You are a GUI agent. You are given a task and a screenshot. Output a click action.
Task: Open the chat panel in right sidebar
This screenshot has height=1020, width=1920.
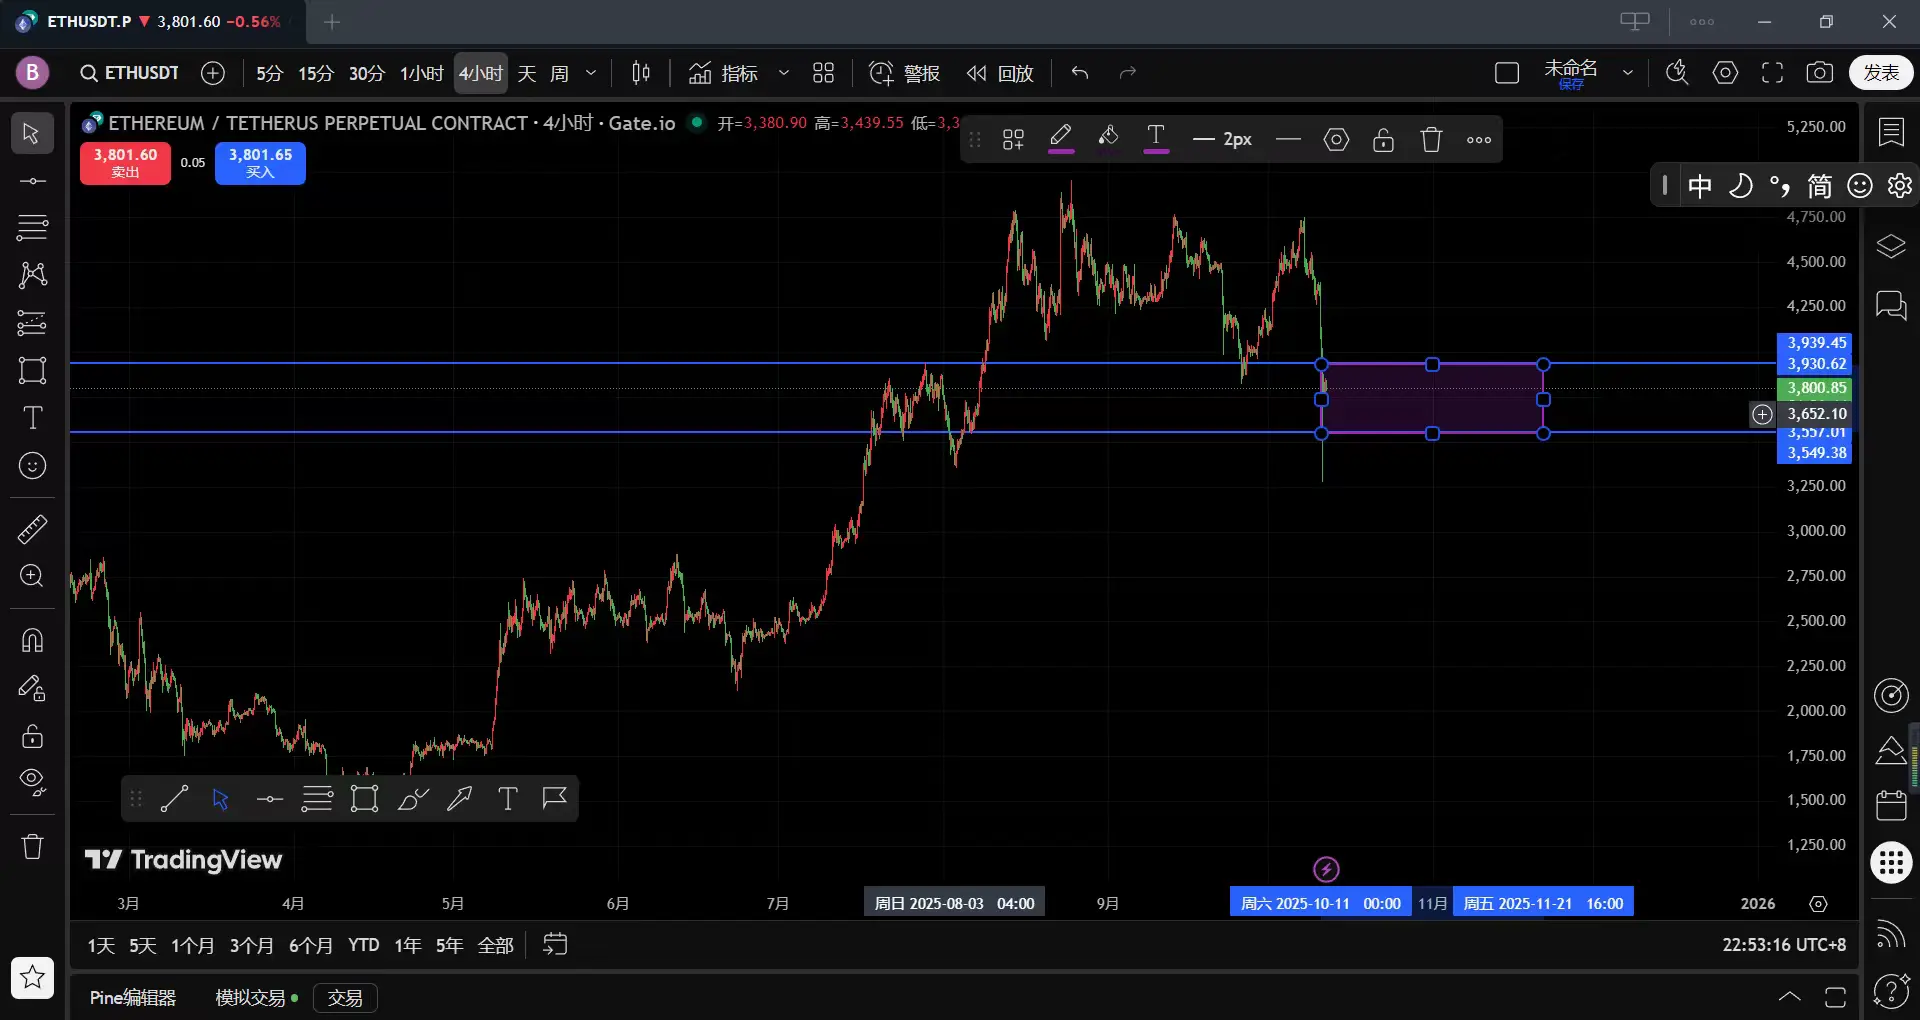[1891, 304]
